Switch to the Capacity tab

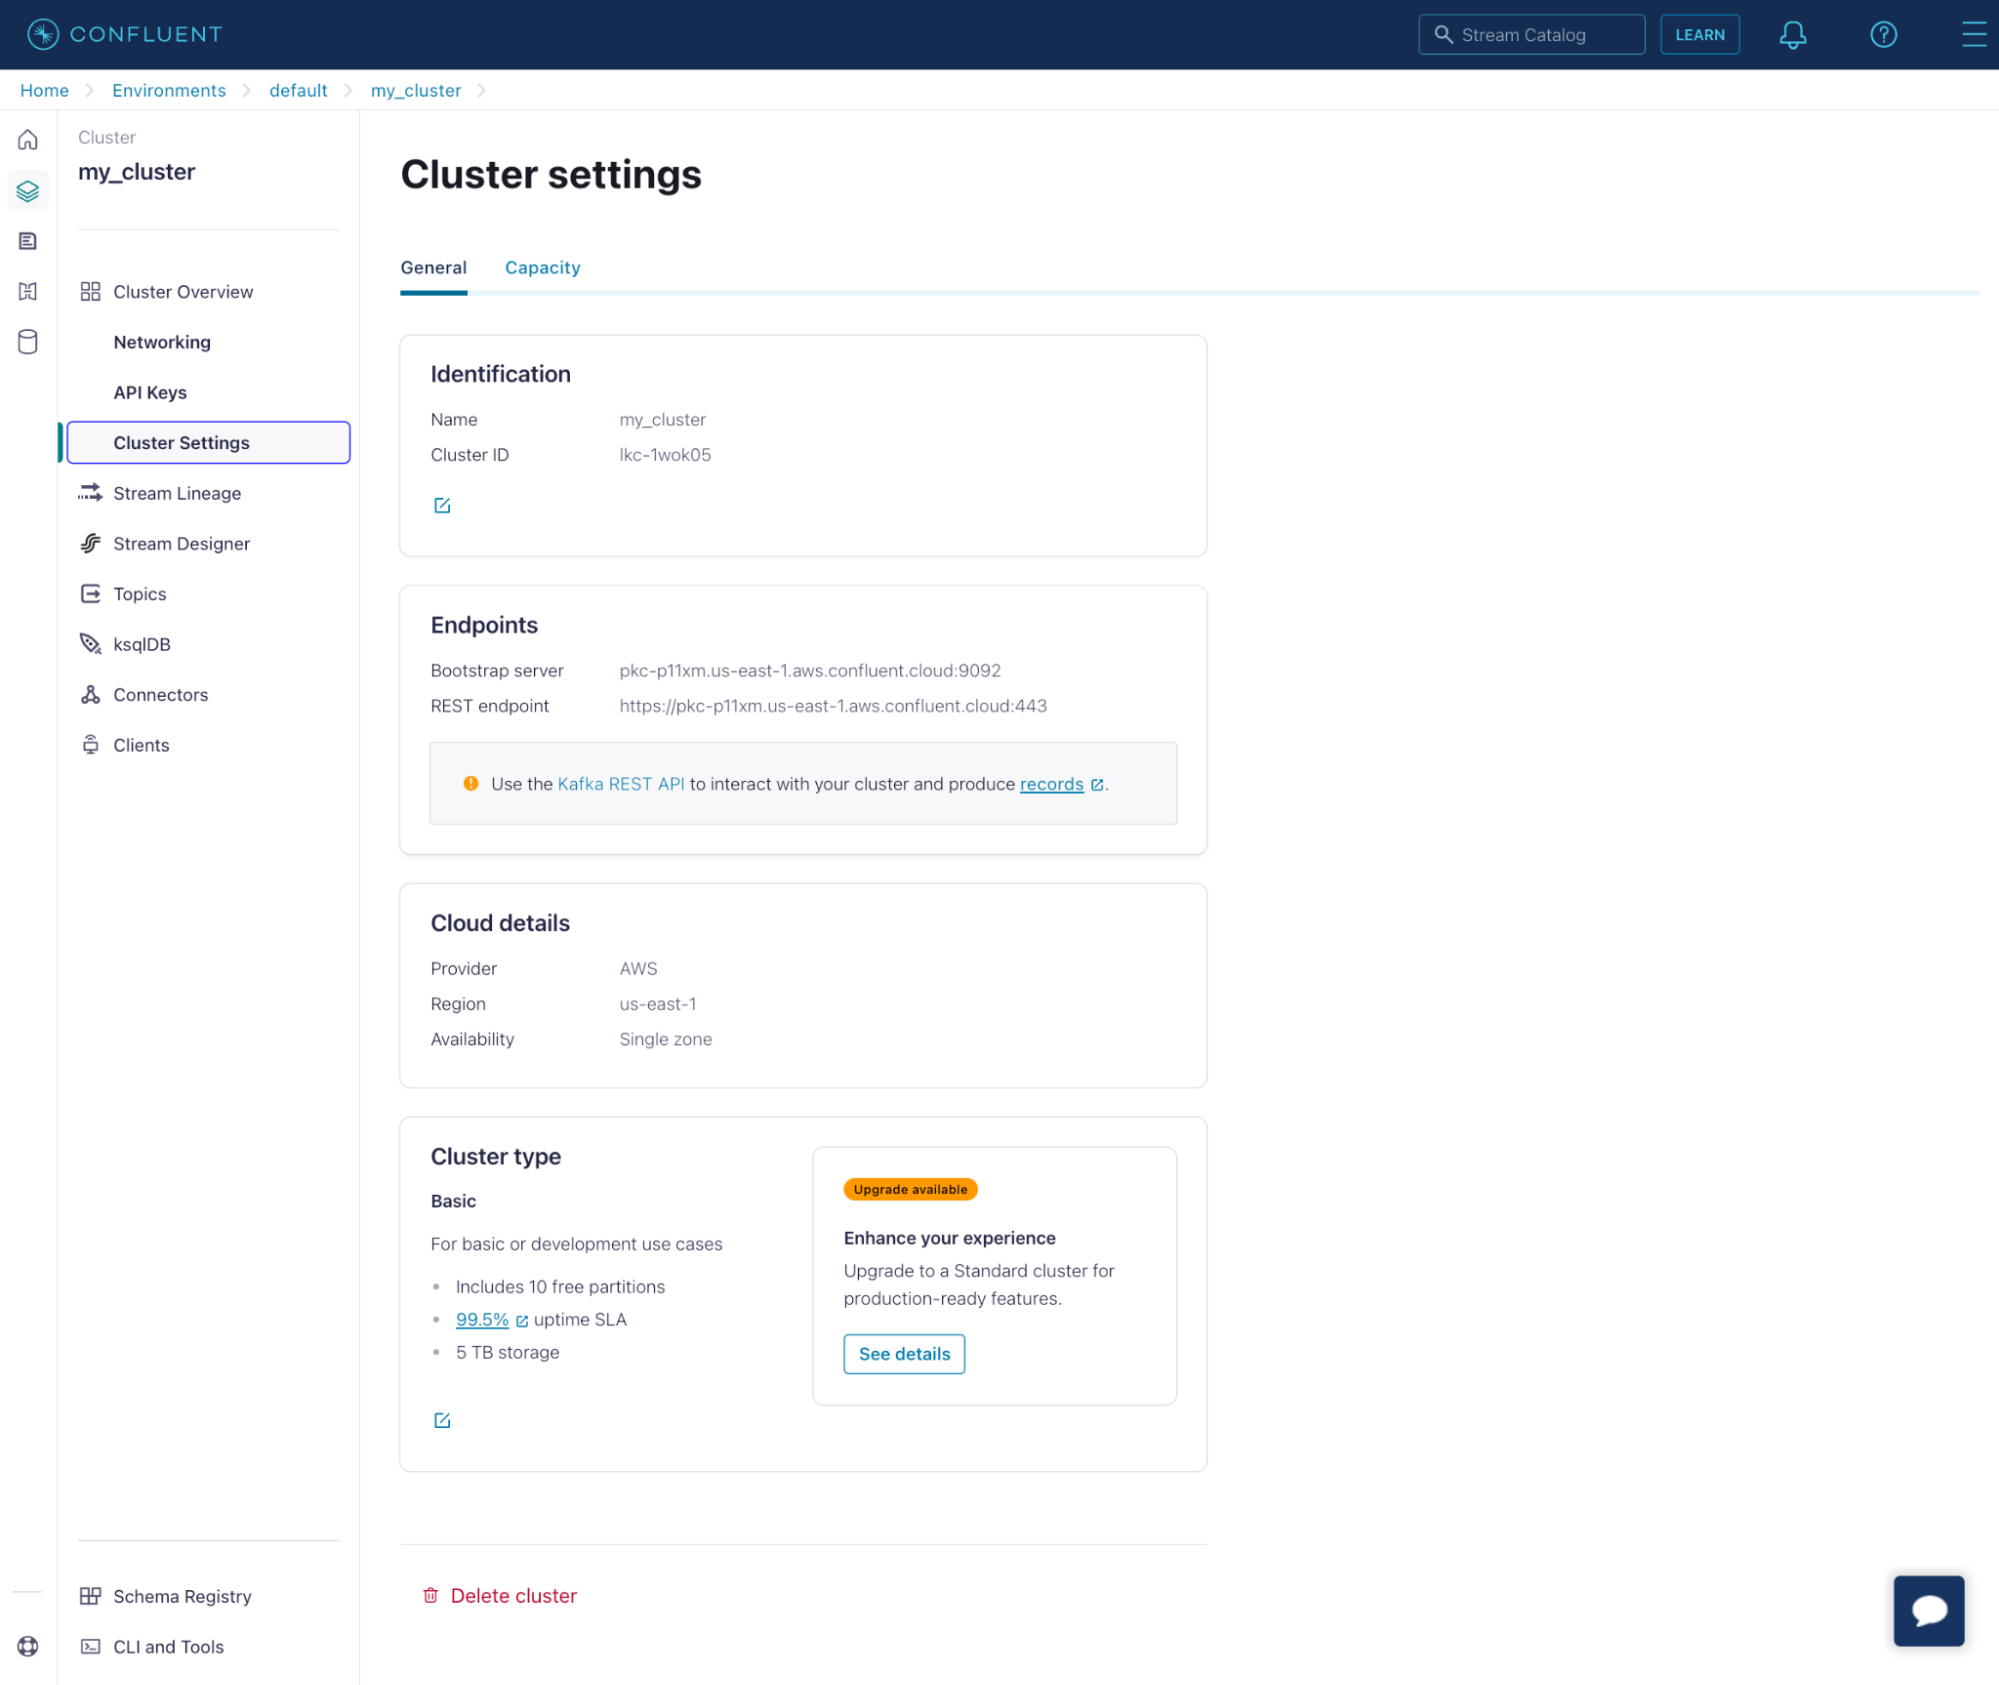tap(542, 267)
